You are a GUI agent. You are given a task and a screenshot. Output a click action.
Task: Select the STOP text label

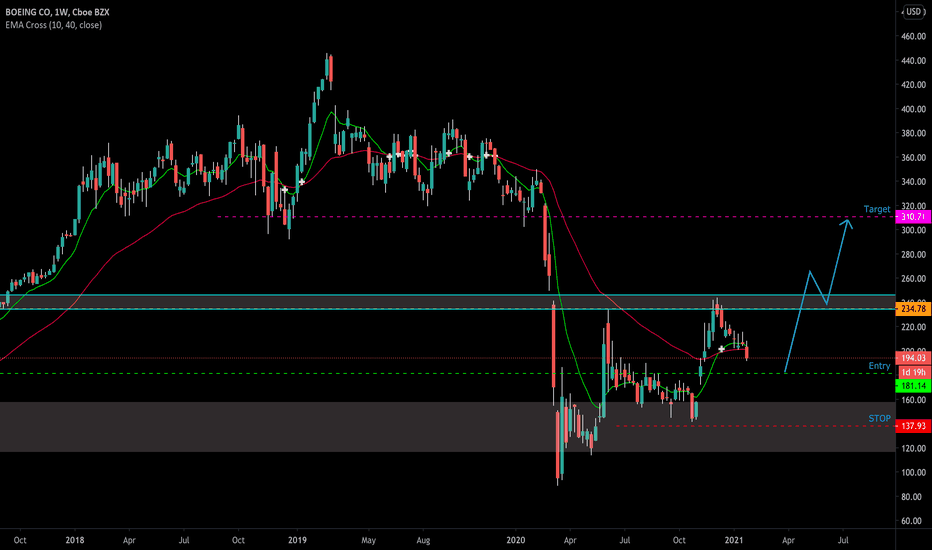(880, 419)
